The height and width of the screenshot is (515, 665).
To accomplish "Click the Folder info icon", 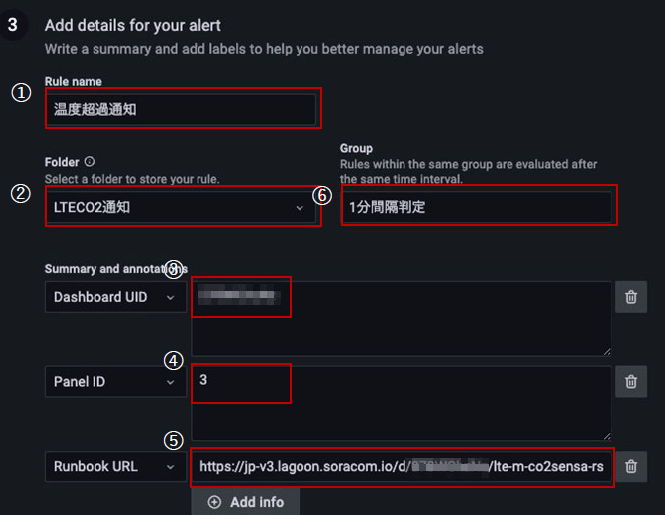I will click(x=89, y=162).
